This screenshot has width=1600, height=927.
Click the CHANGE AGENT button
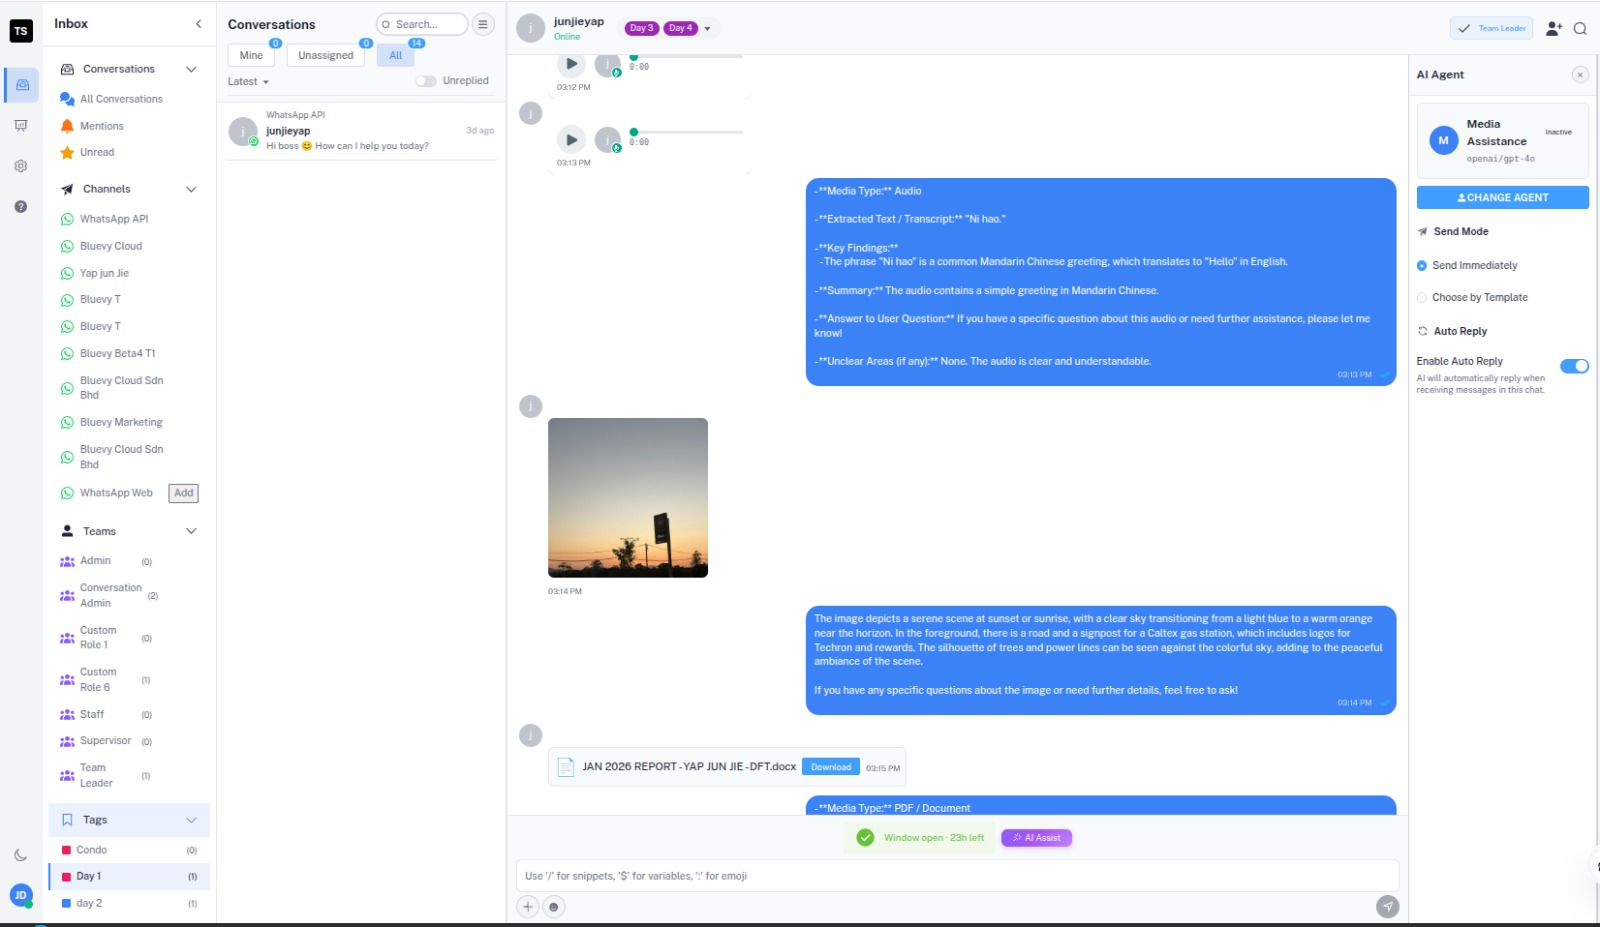point(1503,198)
